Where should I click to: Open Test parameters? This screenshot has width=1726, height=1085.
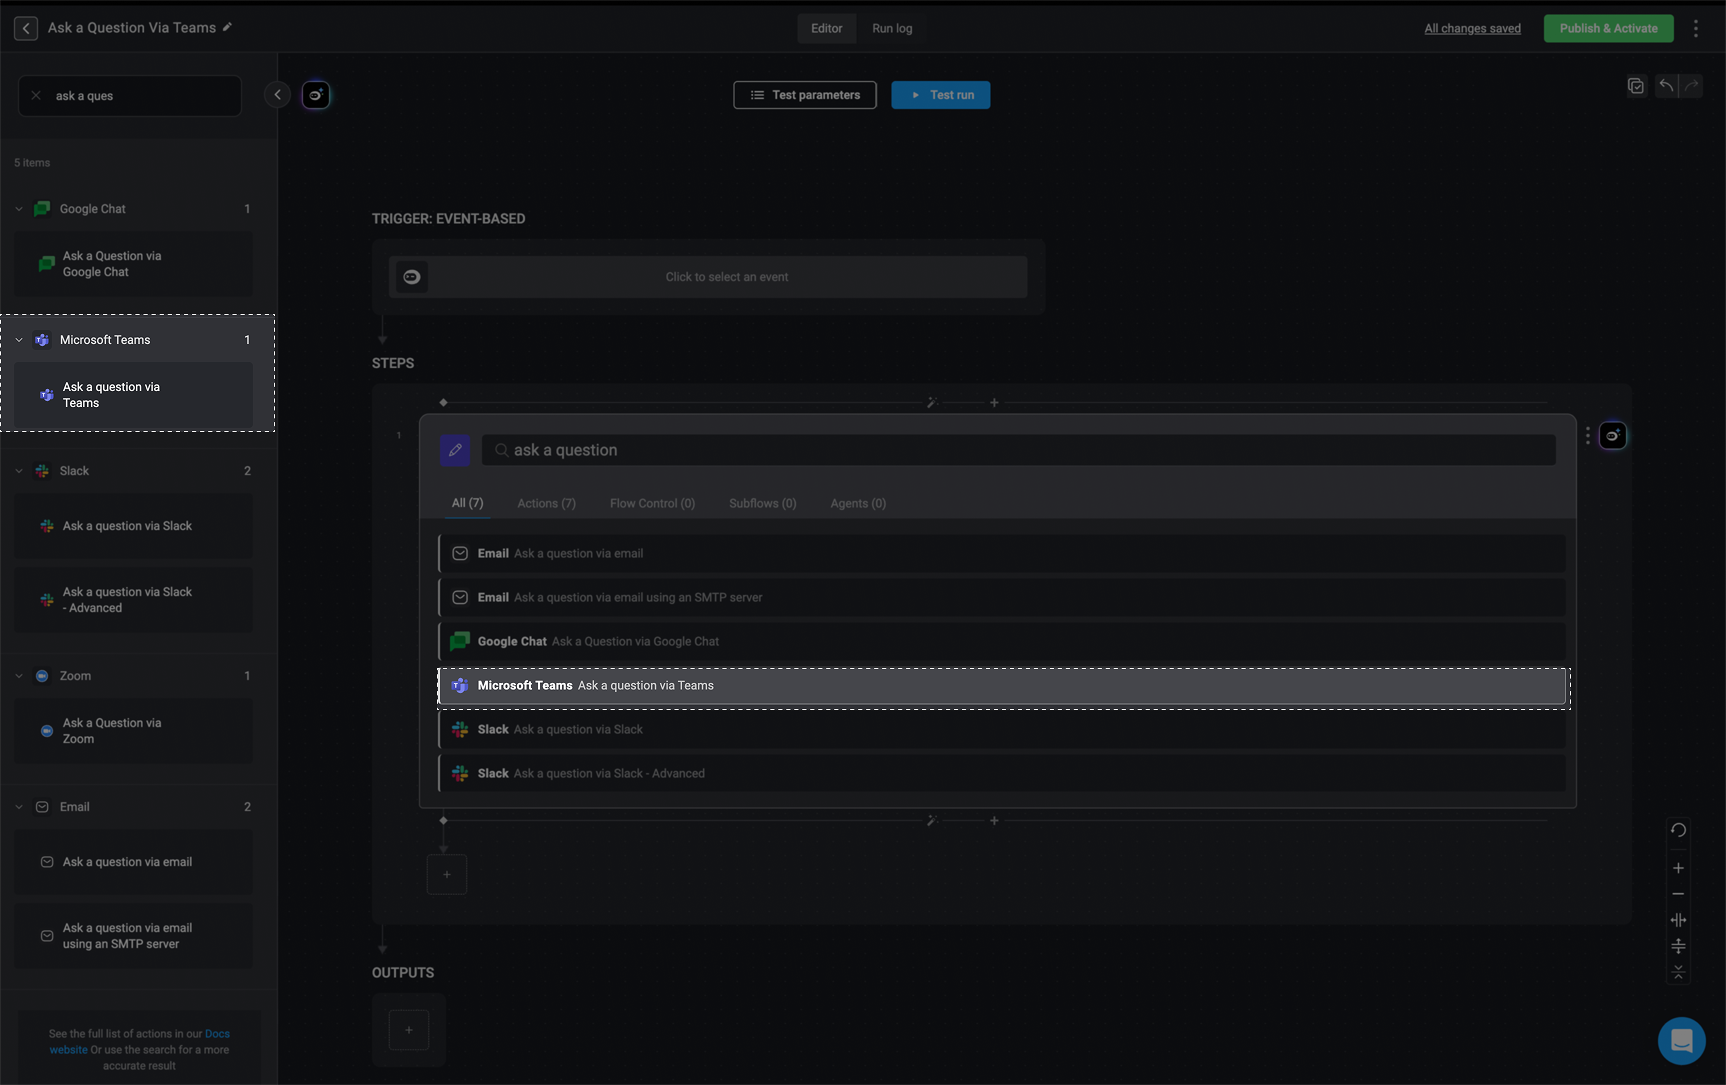coord(805,95)
